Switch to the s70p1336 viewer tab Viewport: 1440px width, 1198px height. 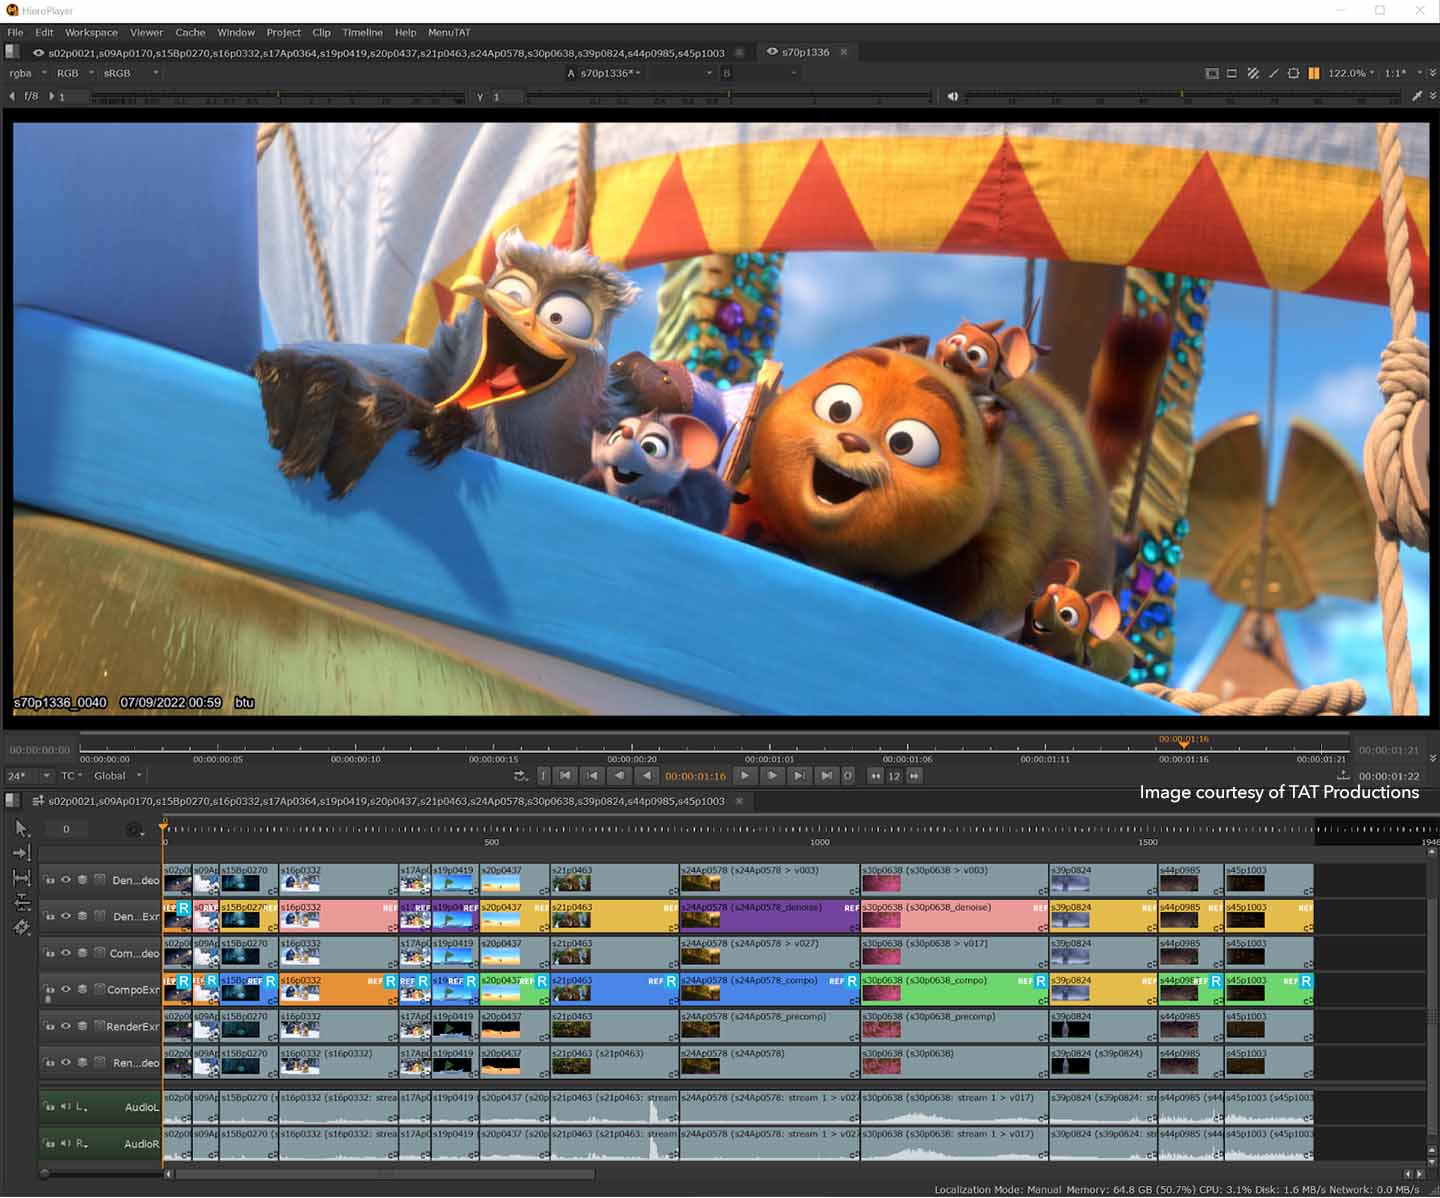805,52
